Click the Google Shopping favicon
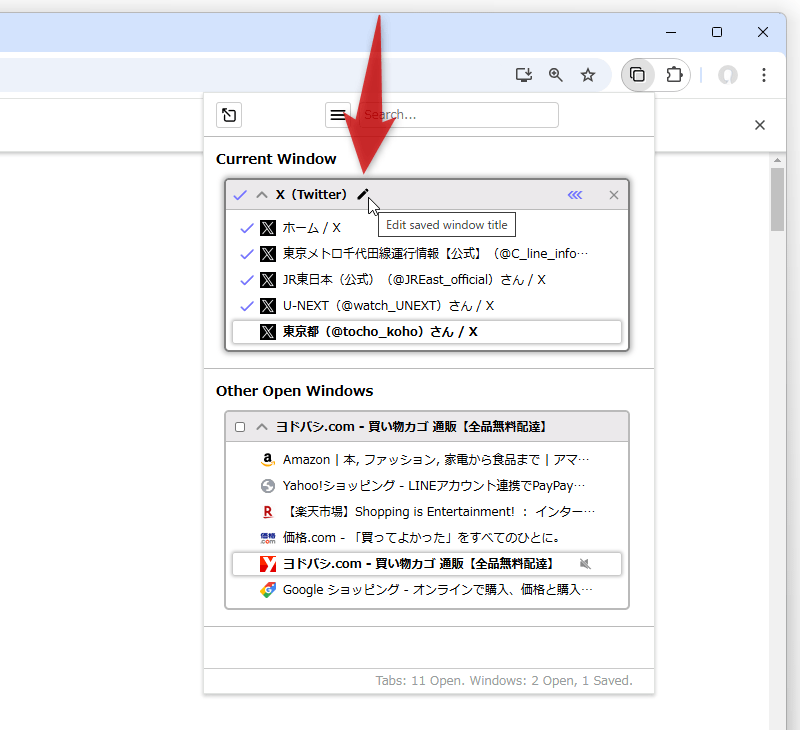Viewport: 800px width, 730px height. point(268,590)
